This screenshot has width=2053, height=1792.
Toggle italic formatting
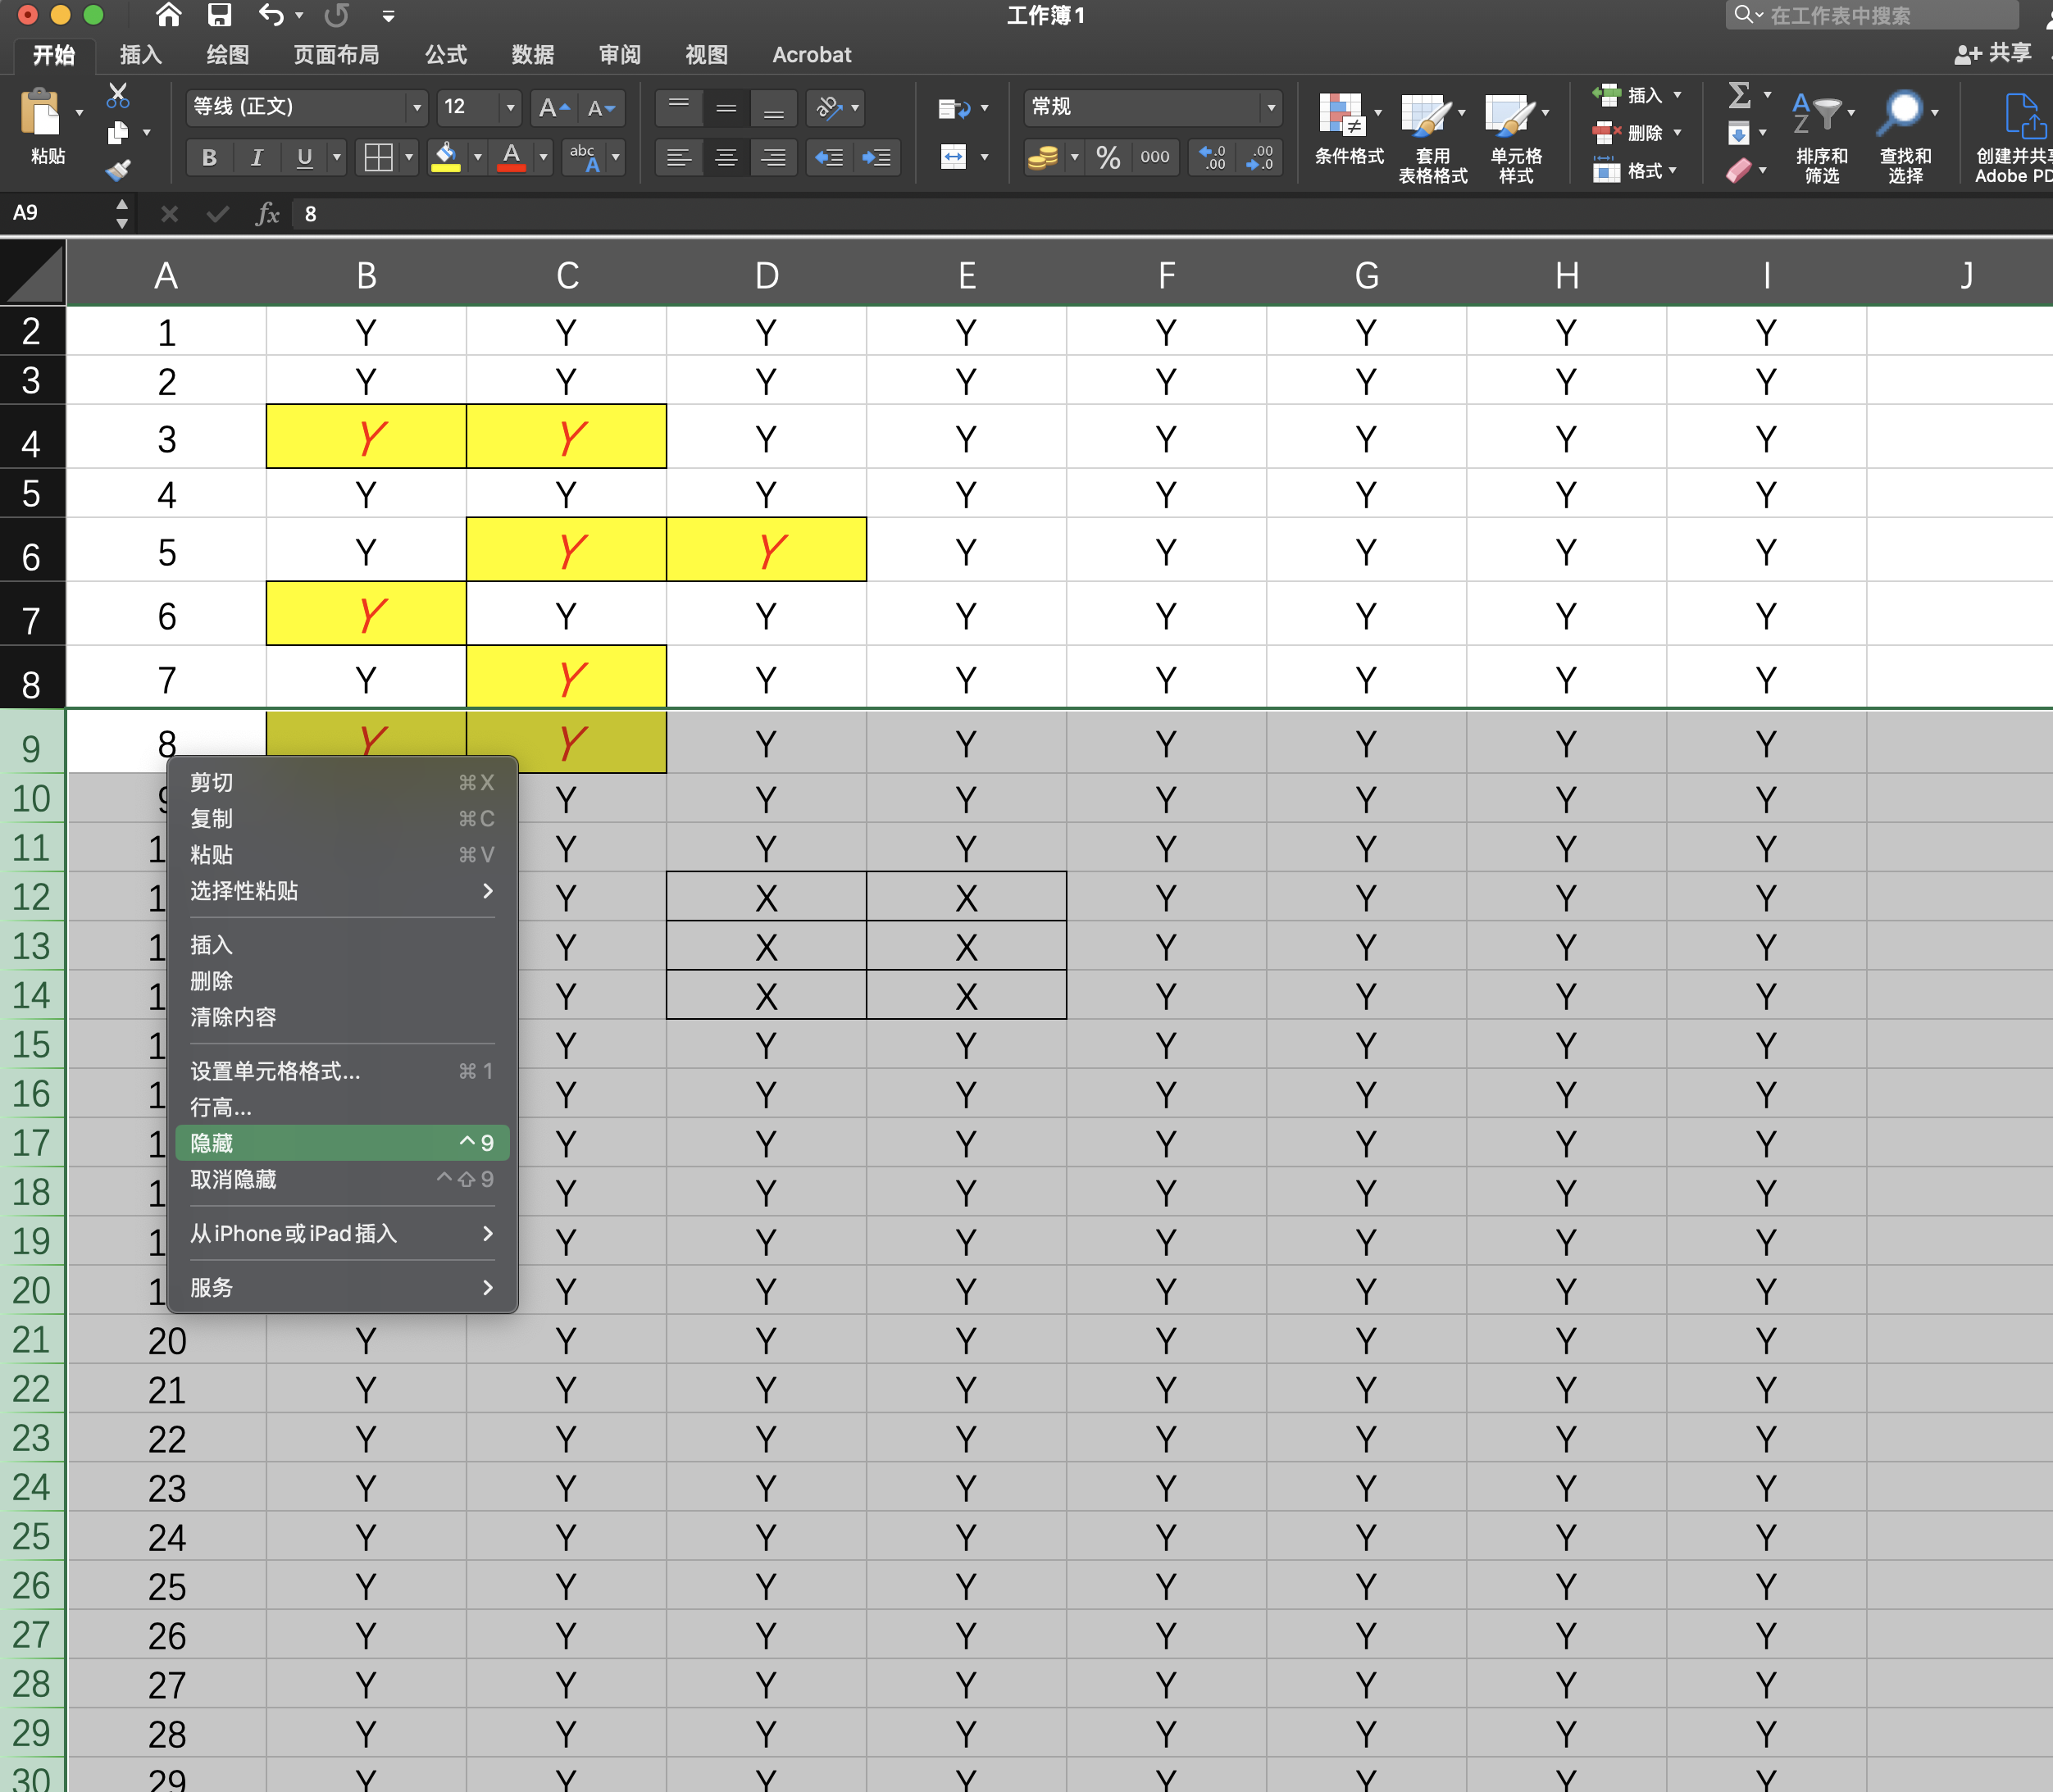[257, 157]
